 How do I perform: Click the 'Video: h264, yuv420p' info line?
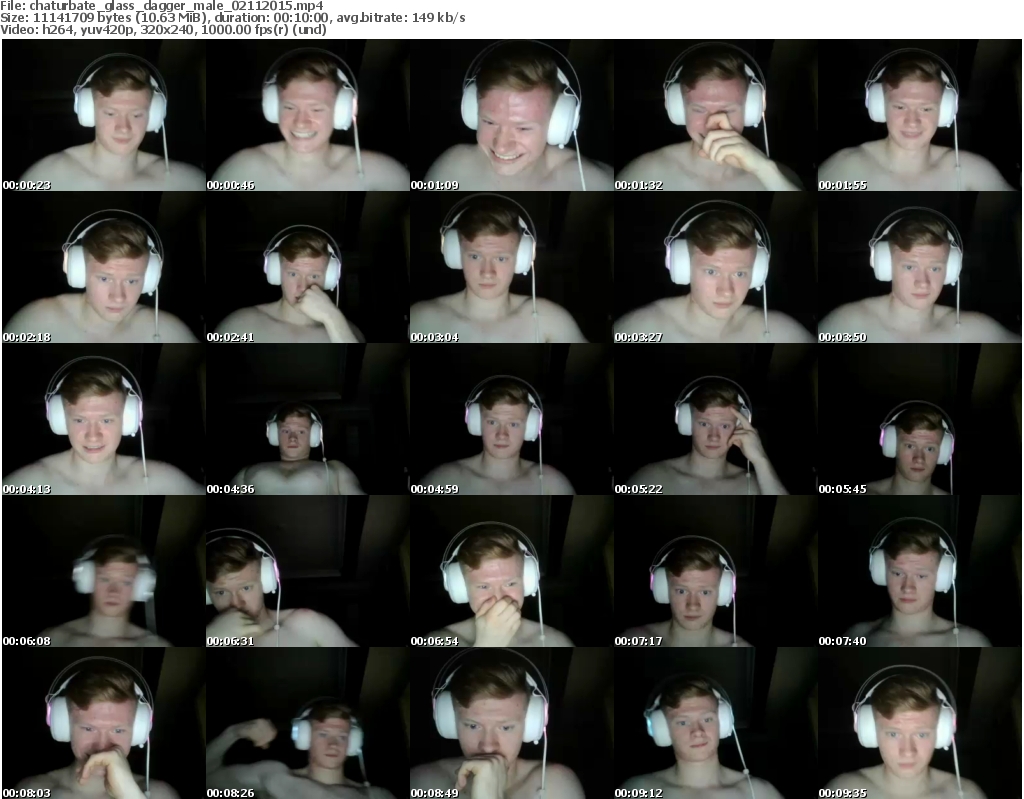point(163,29)
